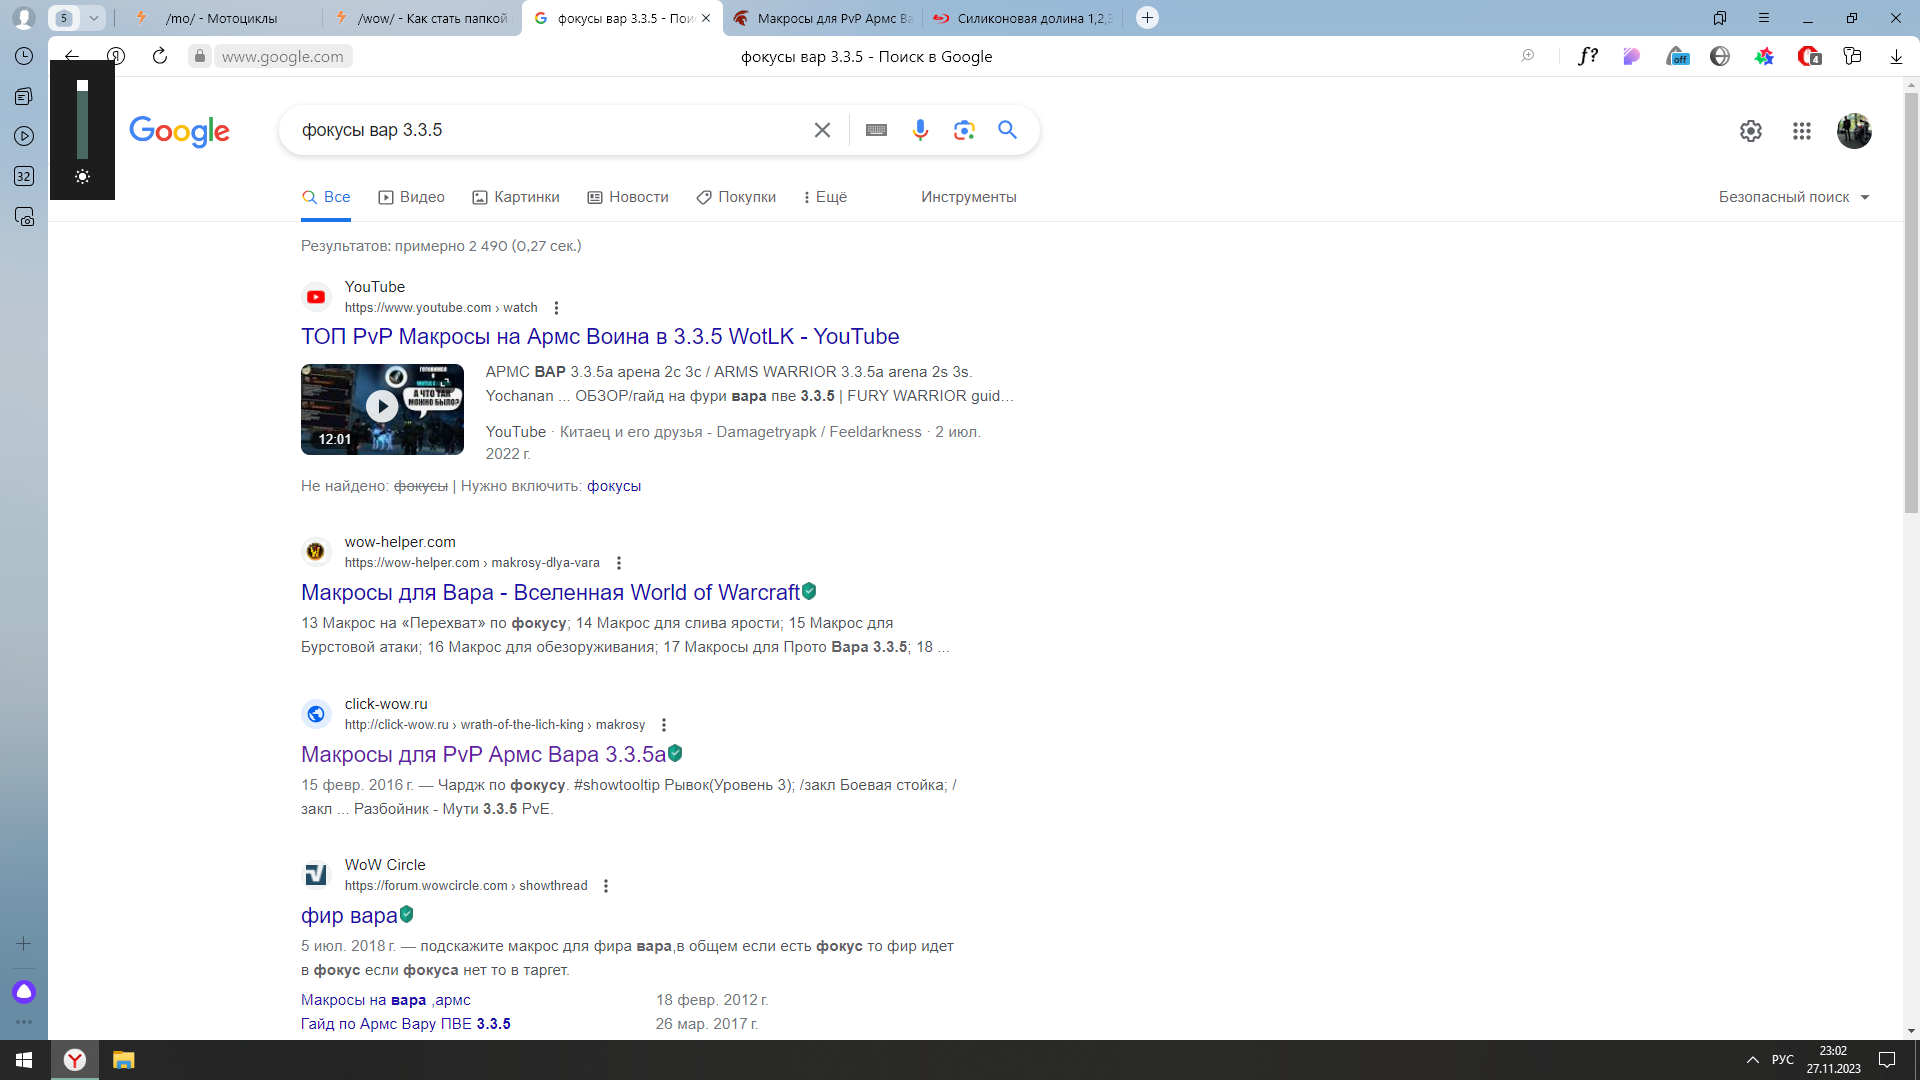Include the word фокусы in search
1920x1080 pixels.
pyautogui.click(x=613, y=486)
